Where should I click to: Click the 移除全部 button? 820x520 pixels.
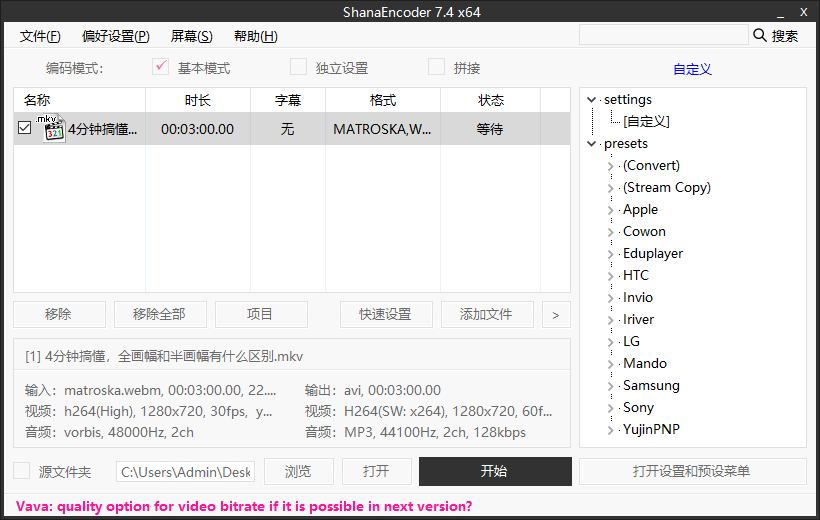(x=160, y=314)
